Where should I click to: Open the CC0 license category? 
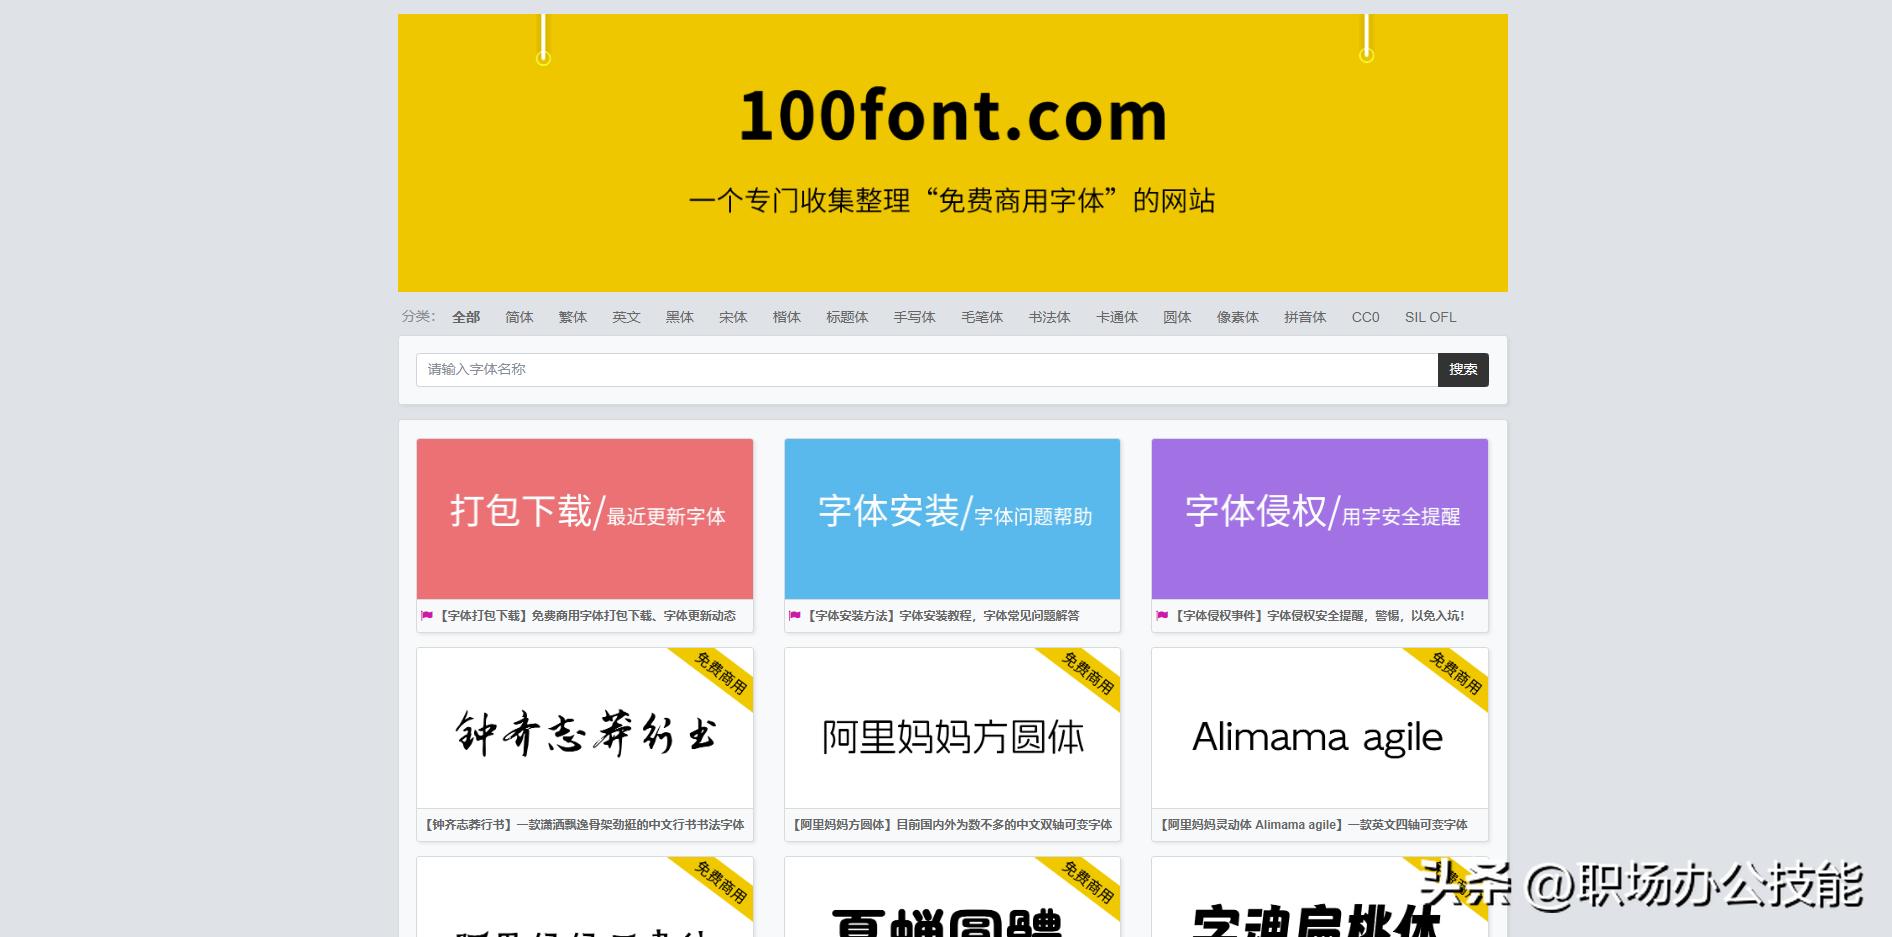click(1365, 317)
